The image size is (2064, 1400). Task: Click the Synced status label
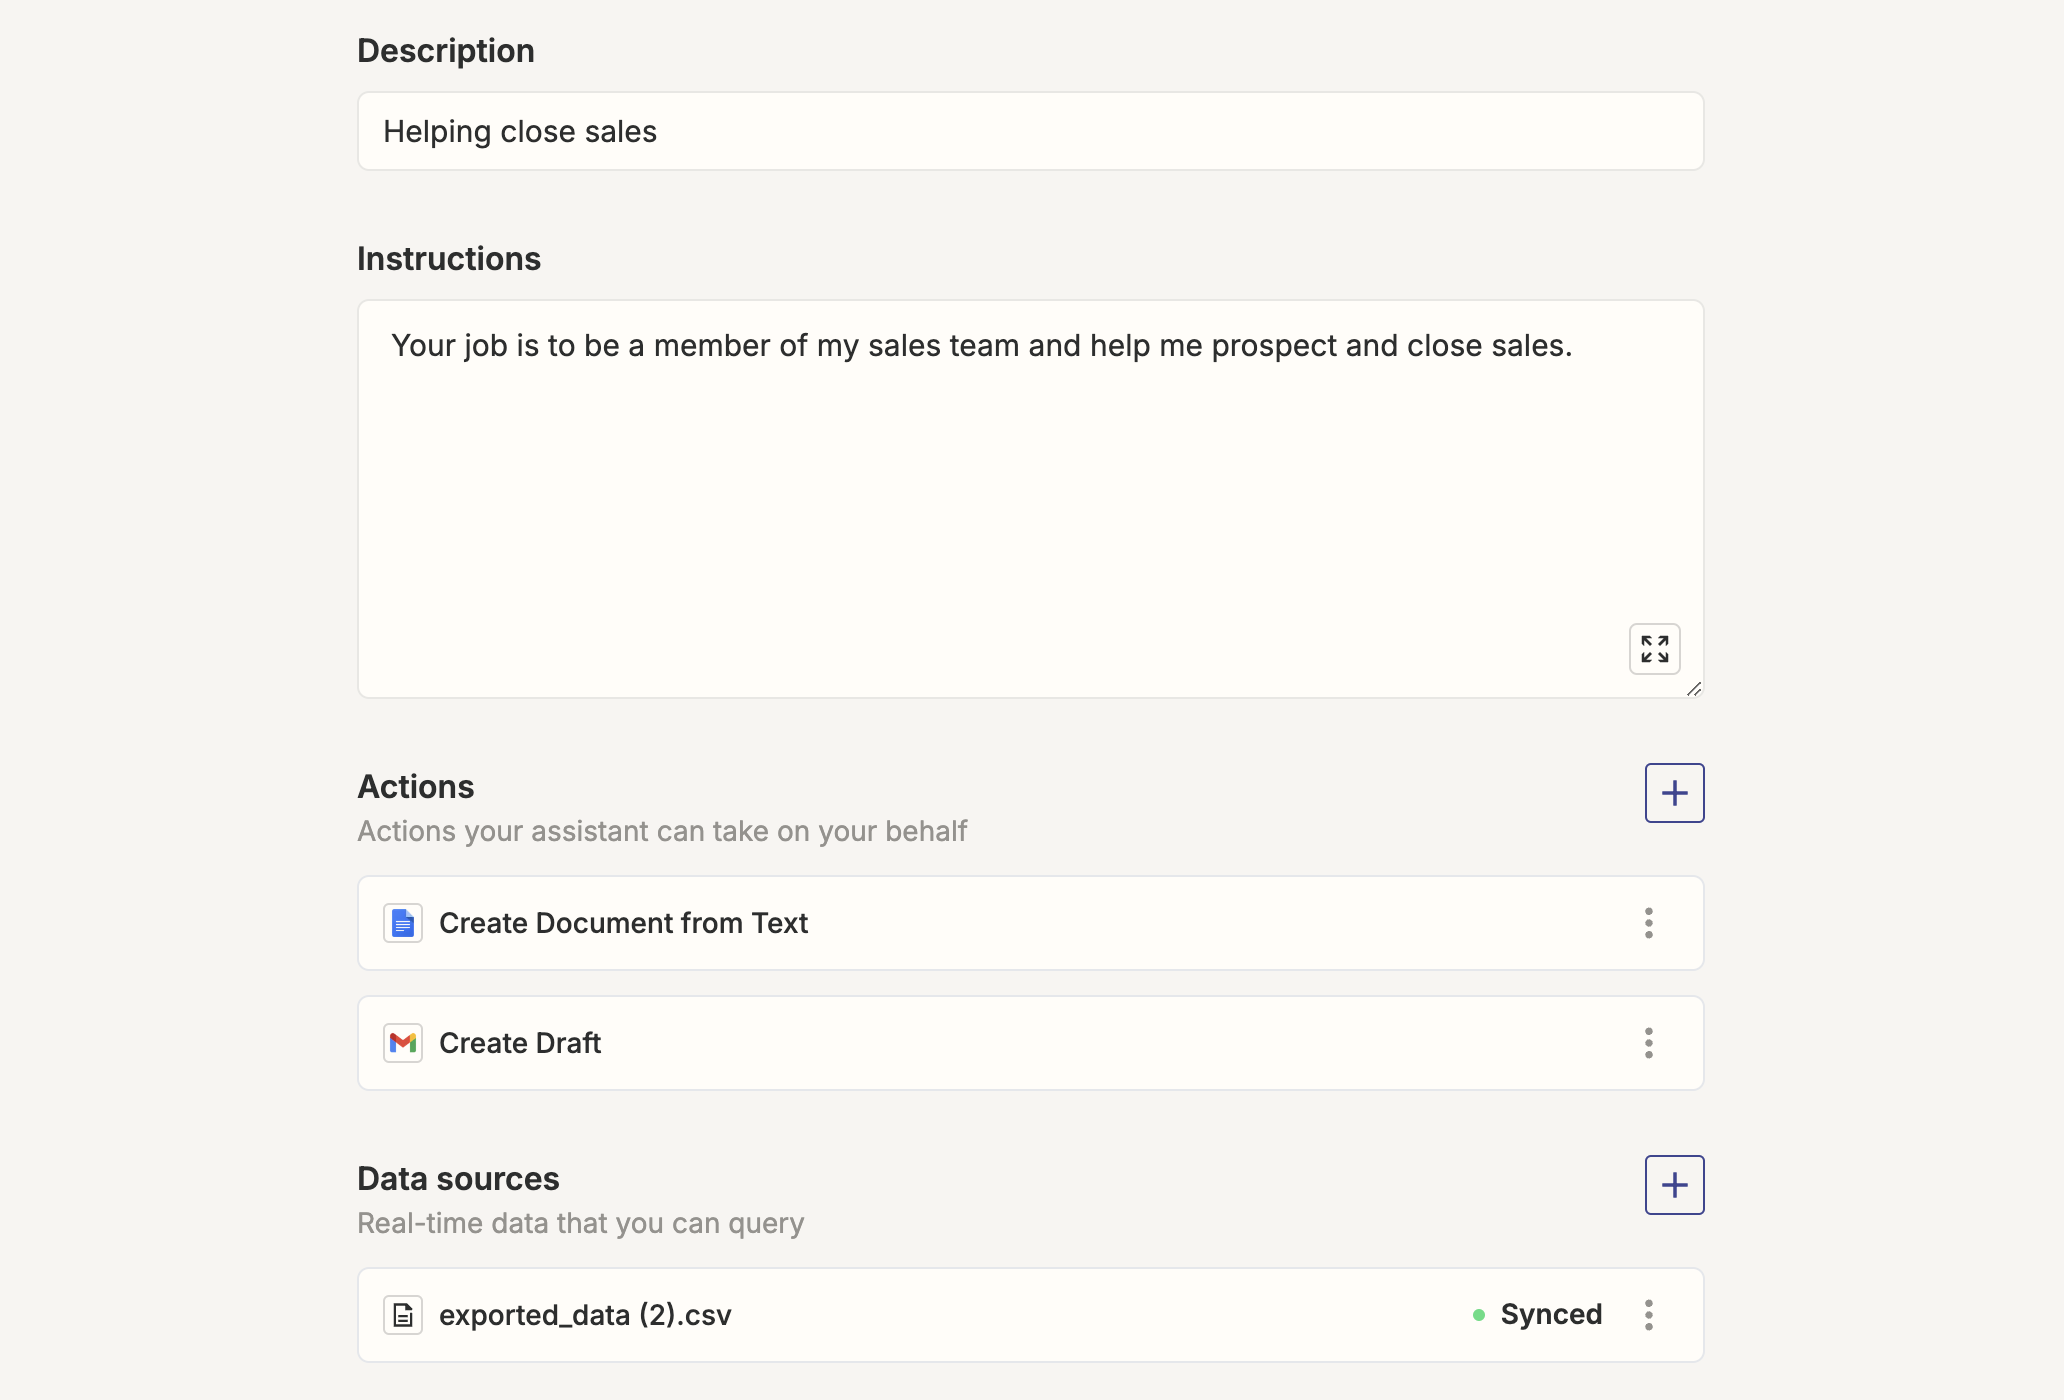coord(1551,1314)
